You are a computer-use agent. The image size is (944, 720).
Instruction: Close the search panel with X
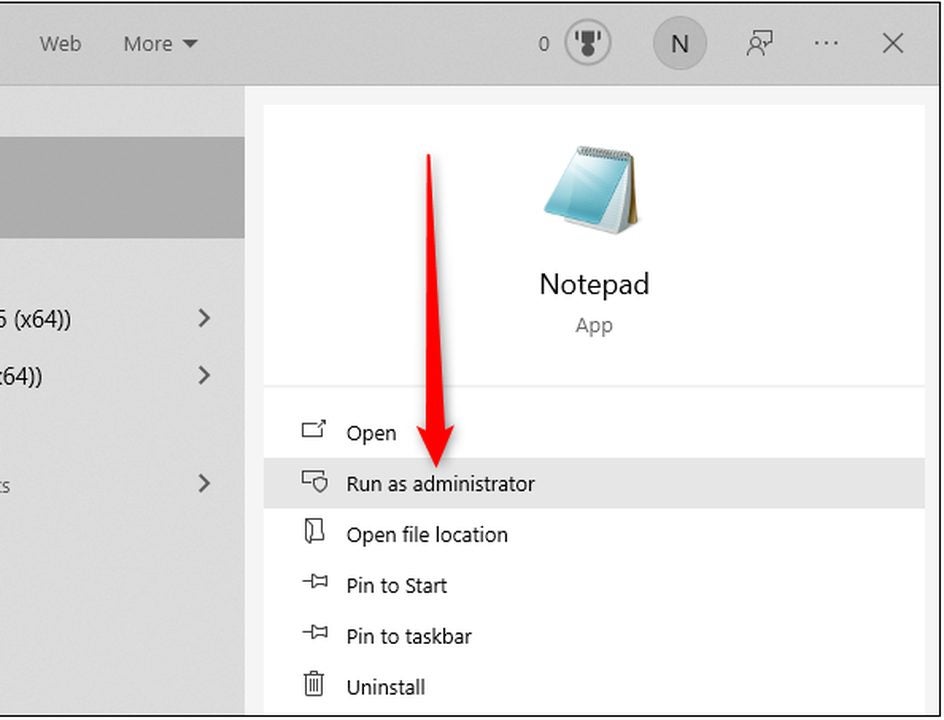[x=893, y=43]
